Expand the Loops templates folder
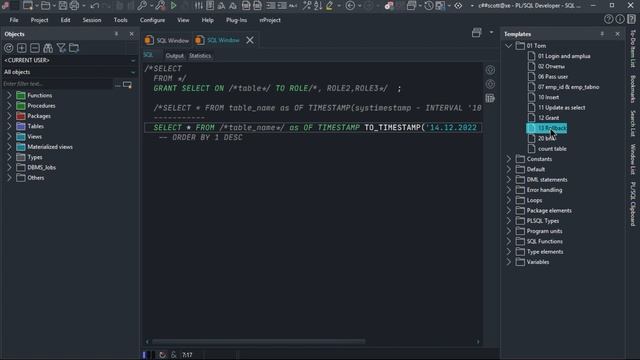Viewport: 640px width, 360px height. (x=509, y=200)
